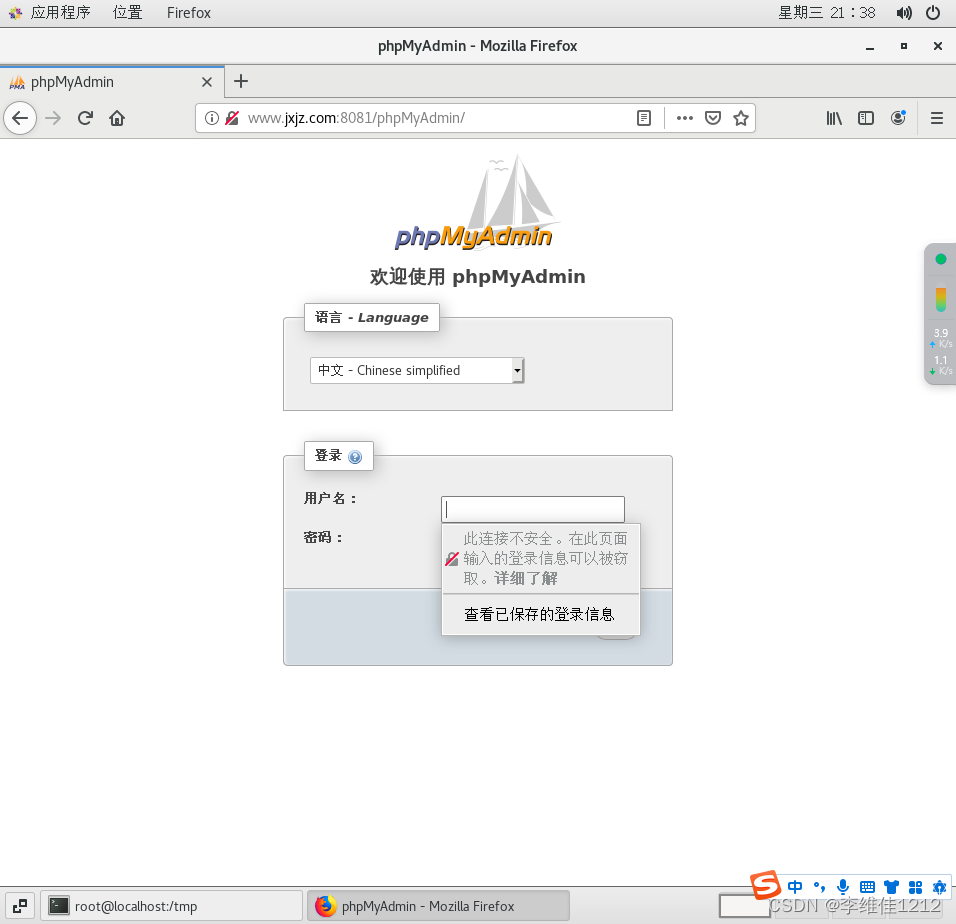This screenshot has height=924, width=956.
Task: Open the 位置 menu
Action: [x=127, y=13]
